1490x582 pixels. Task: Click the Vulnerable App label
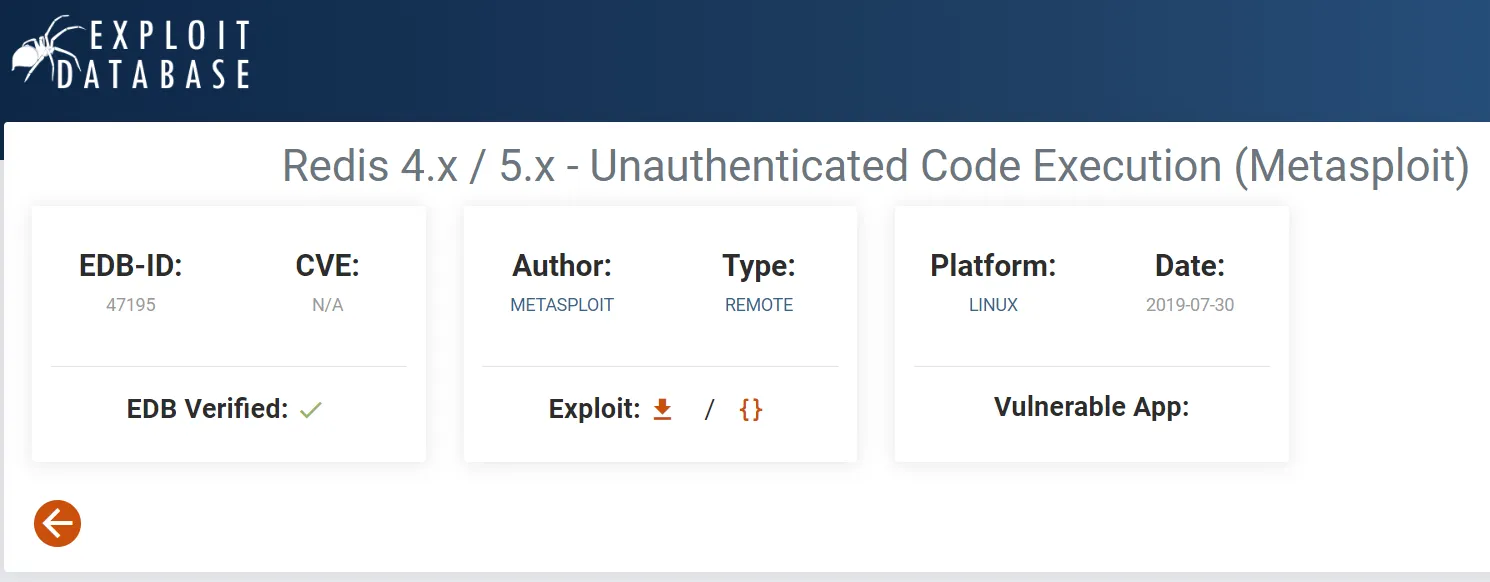(x=1091, y=407)
